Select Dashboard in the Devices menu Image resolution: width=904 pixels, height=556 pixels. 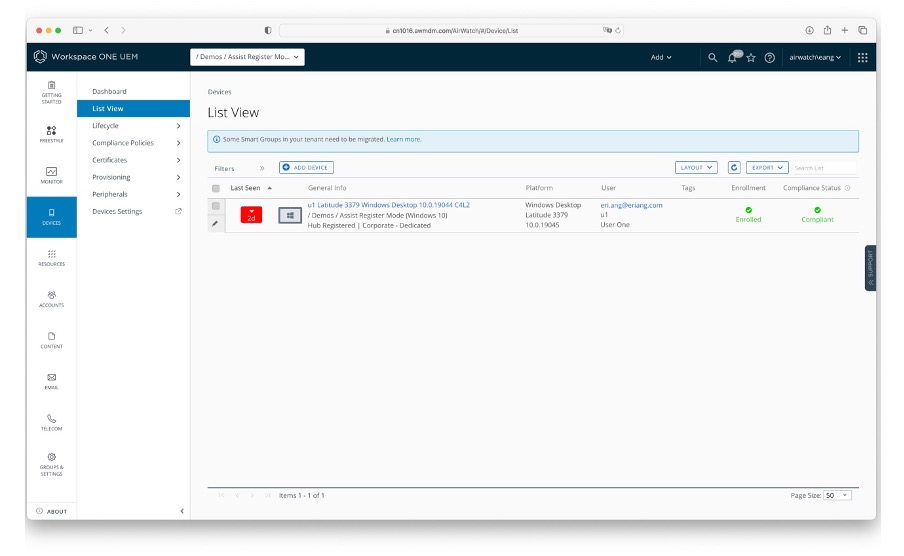tap(109, 91)
